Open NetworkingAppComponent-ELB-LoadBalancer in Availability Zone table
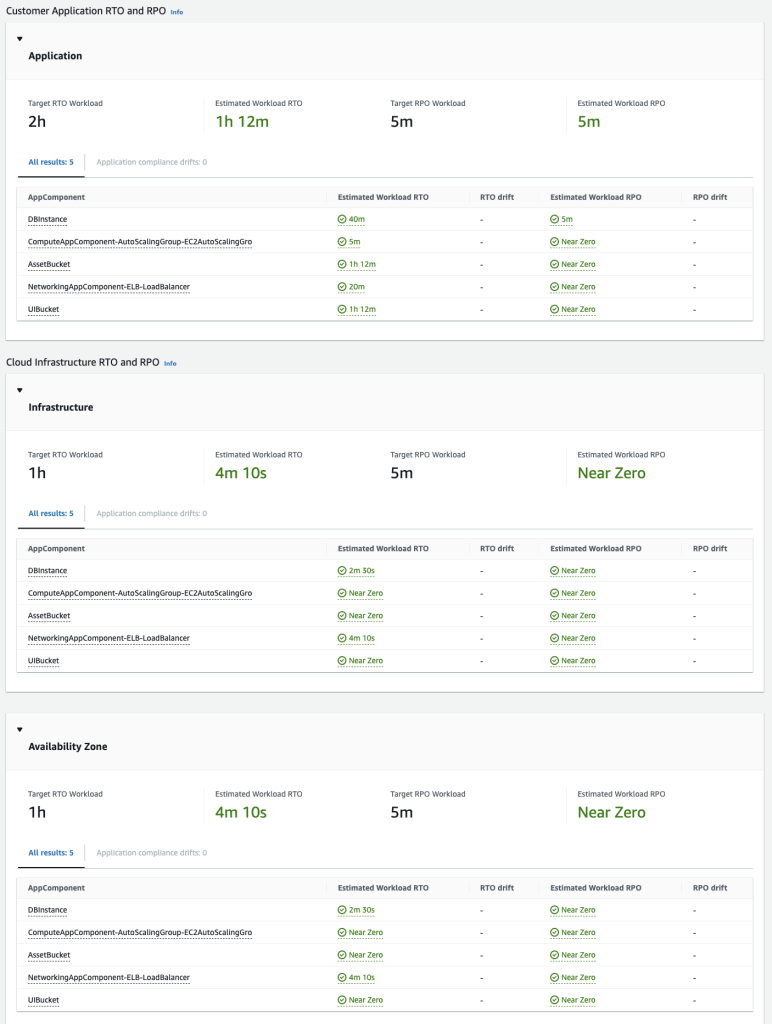The image size is (772, 1024). coord(109,978)
